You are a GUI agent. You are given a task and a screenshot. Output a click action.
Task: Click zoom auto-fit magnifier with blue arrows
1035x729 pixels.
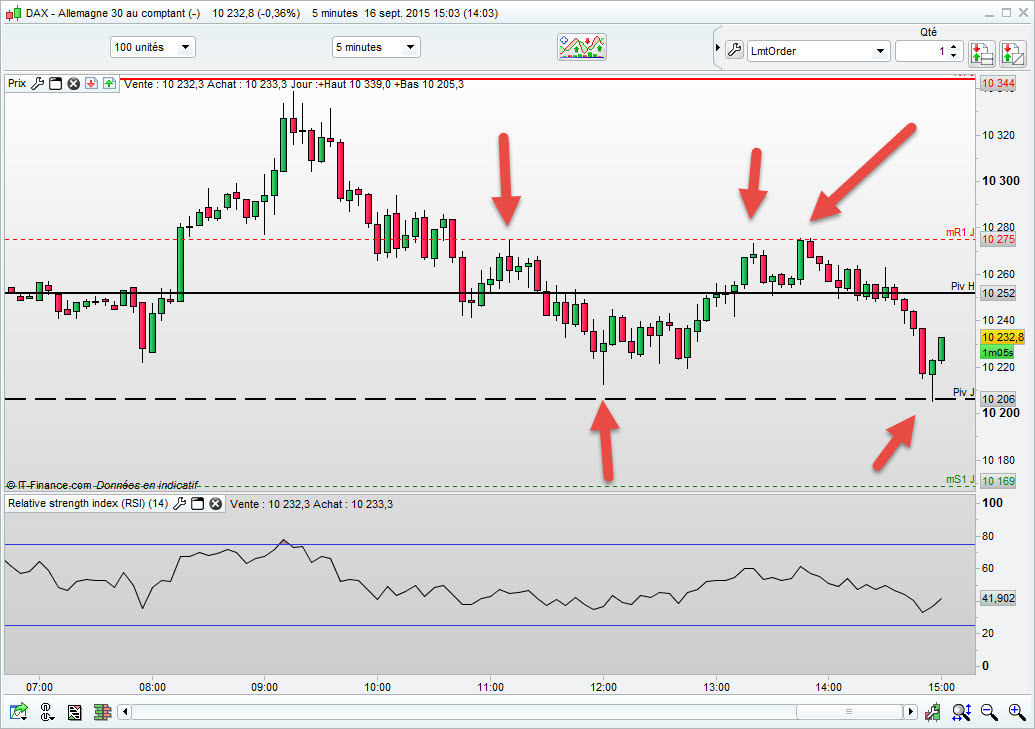(x=961, y=712)
